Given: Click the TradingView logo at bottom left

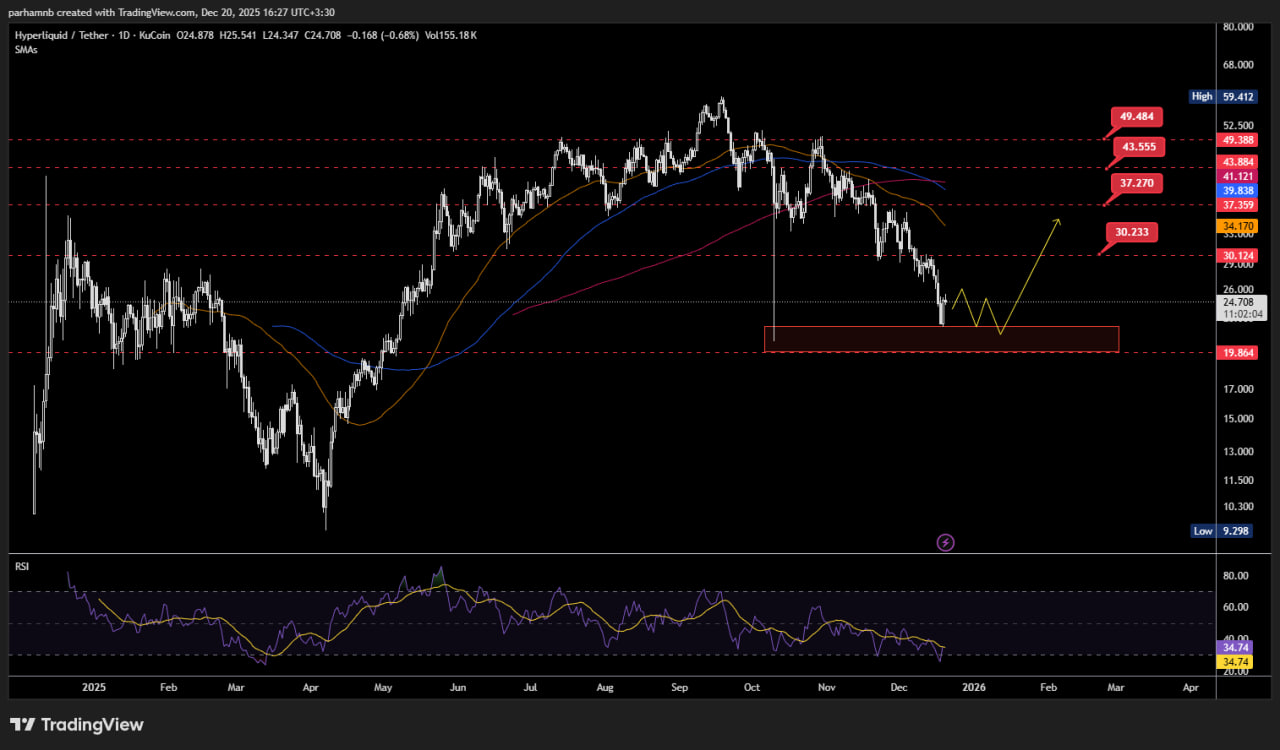Looking at the screenshot, I should [77, 725].
